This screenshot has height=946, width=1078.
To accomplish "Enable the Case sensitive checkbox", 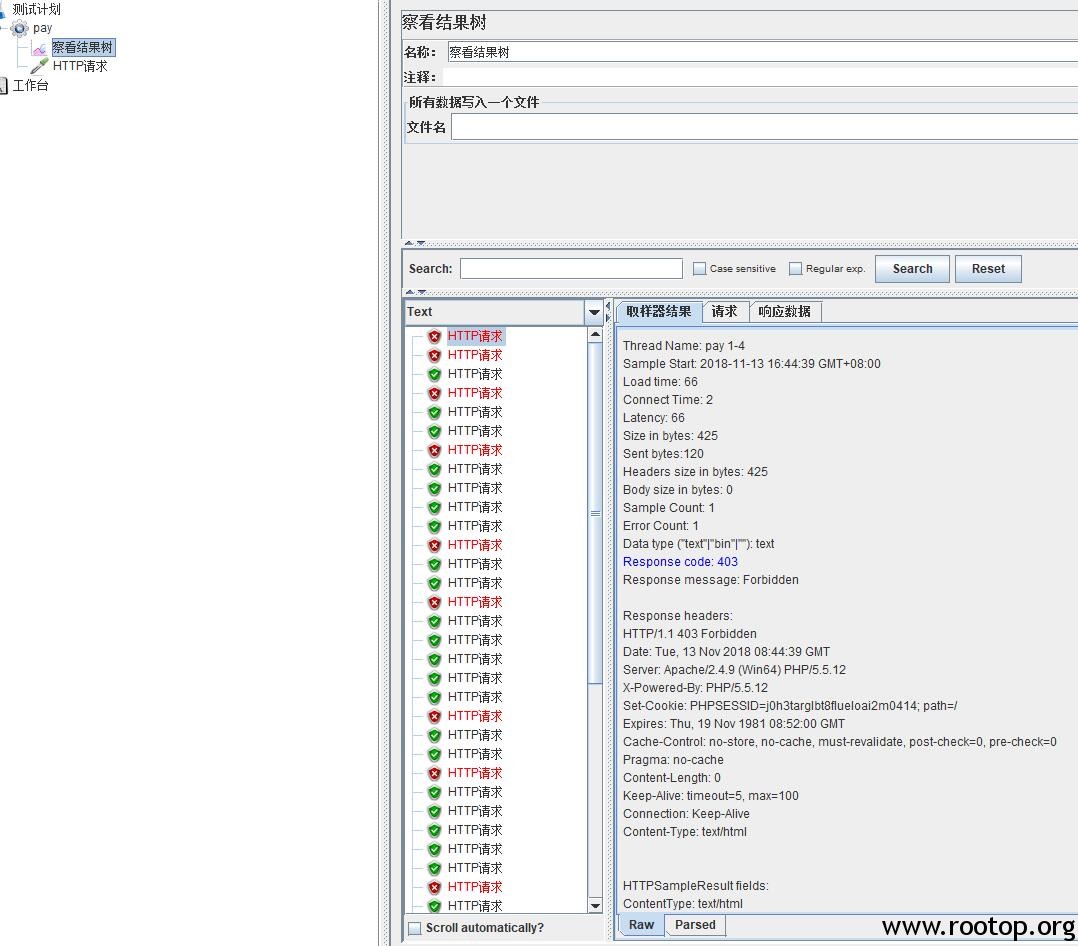I will pyautogui.click(x=700, y=269).
